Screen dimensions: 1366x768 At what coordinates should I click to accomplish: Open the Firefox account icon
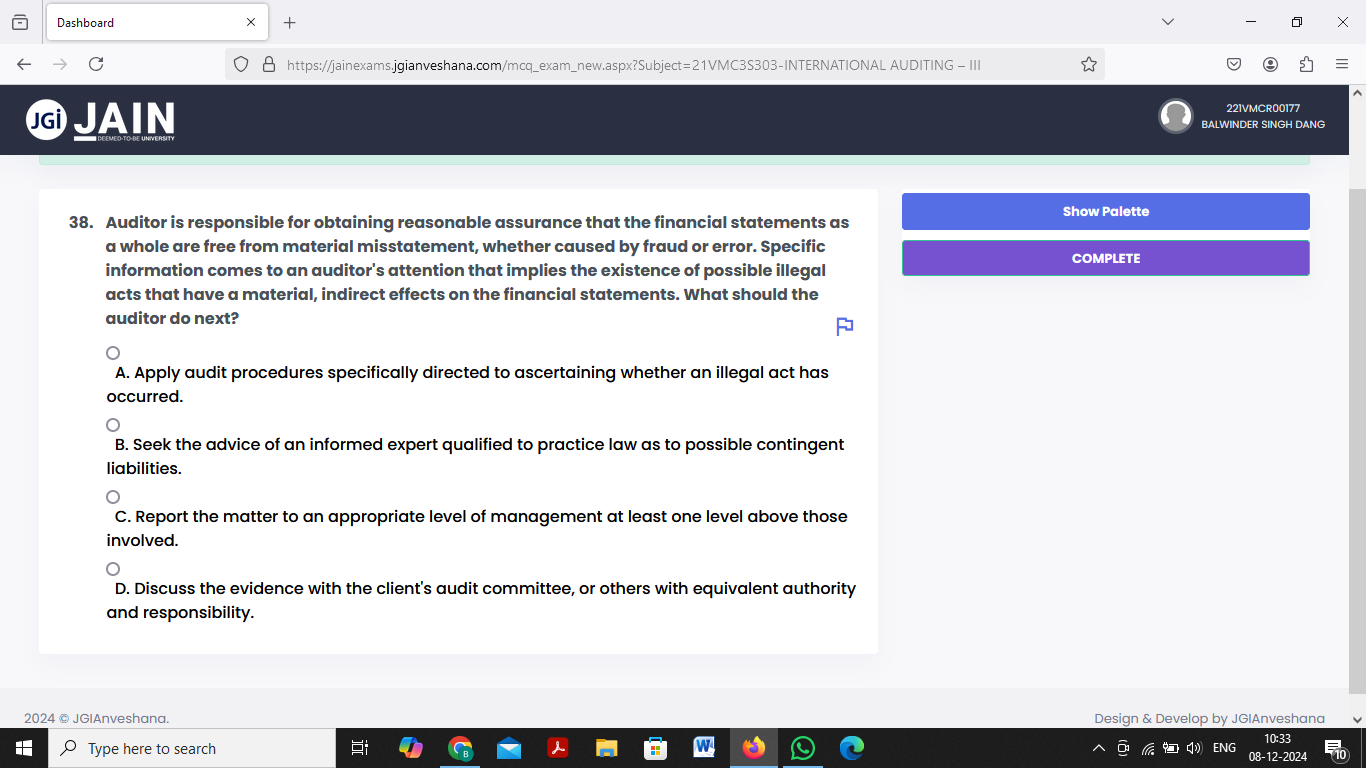pos(1270,64)
